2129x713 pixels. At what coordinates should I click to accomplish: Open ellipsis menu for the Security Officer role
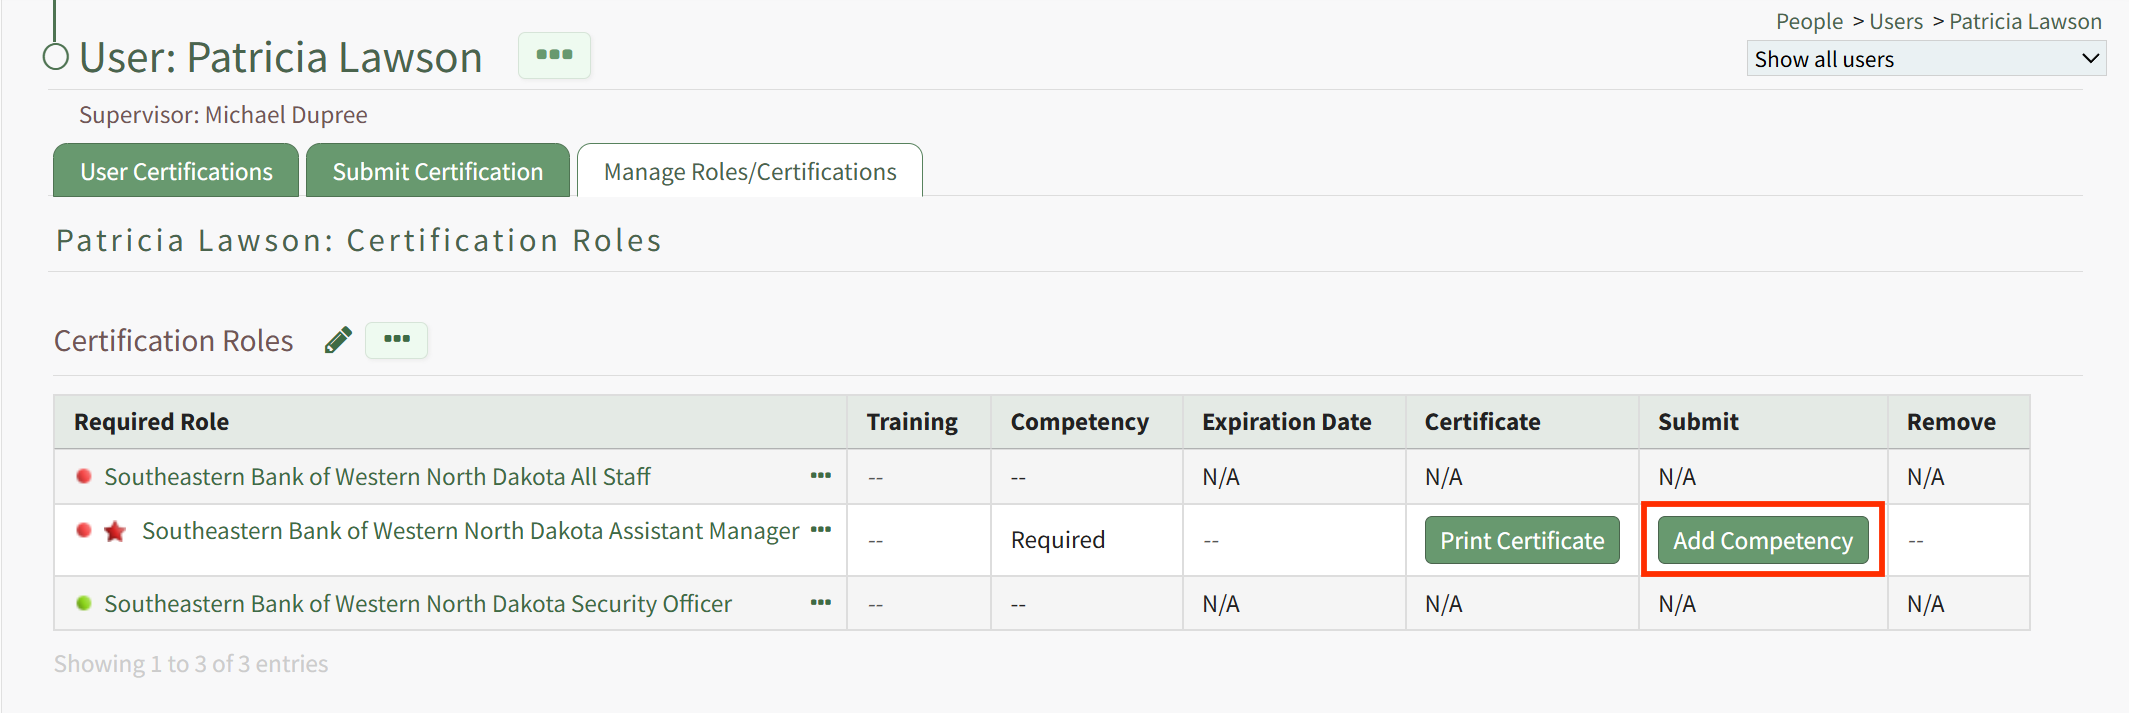point(821,603)
